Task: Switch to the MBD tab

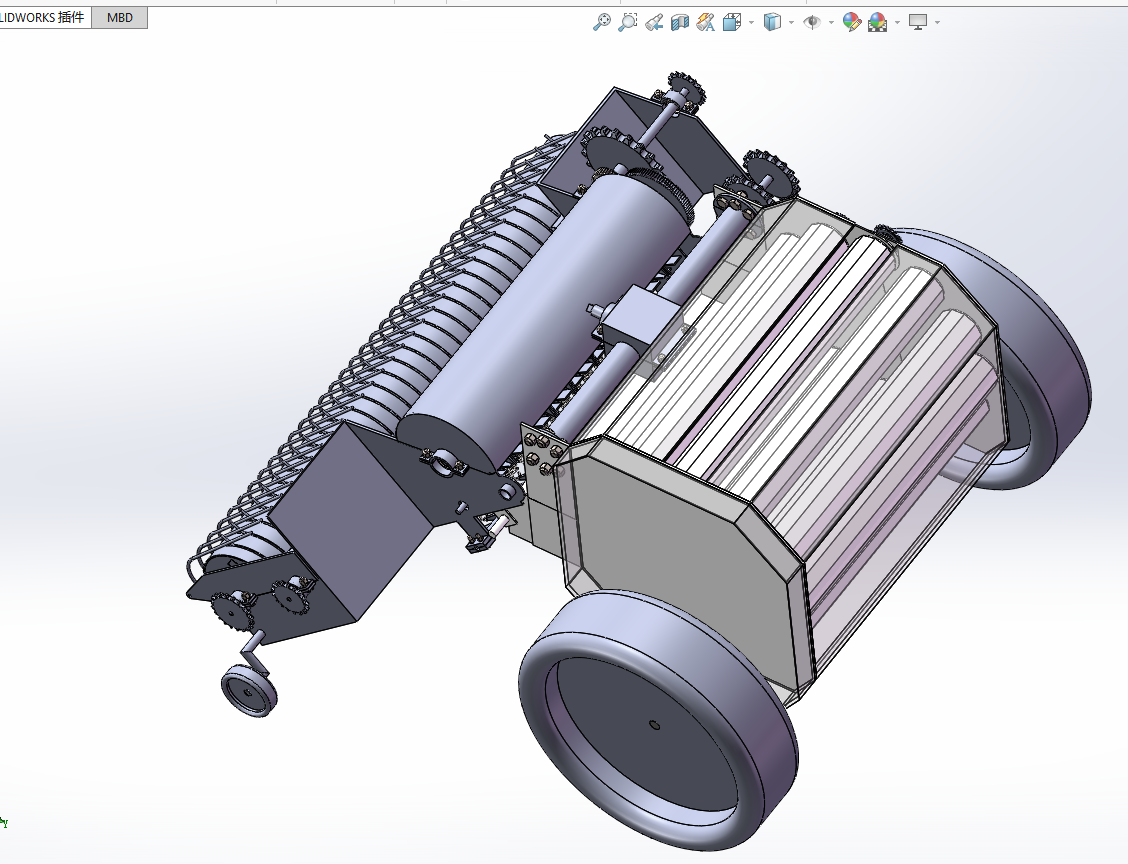Action: [x=119, y=17]
